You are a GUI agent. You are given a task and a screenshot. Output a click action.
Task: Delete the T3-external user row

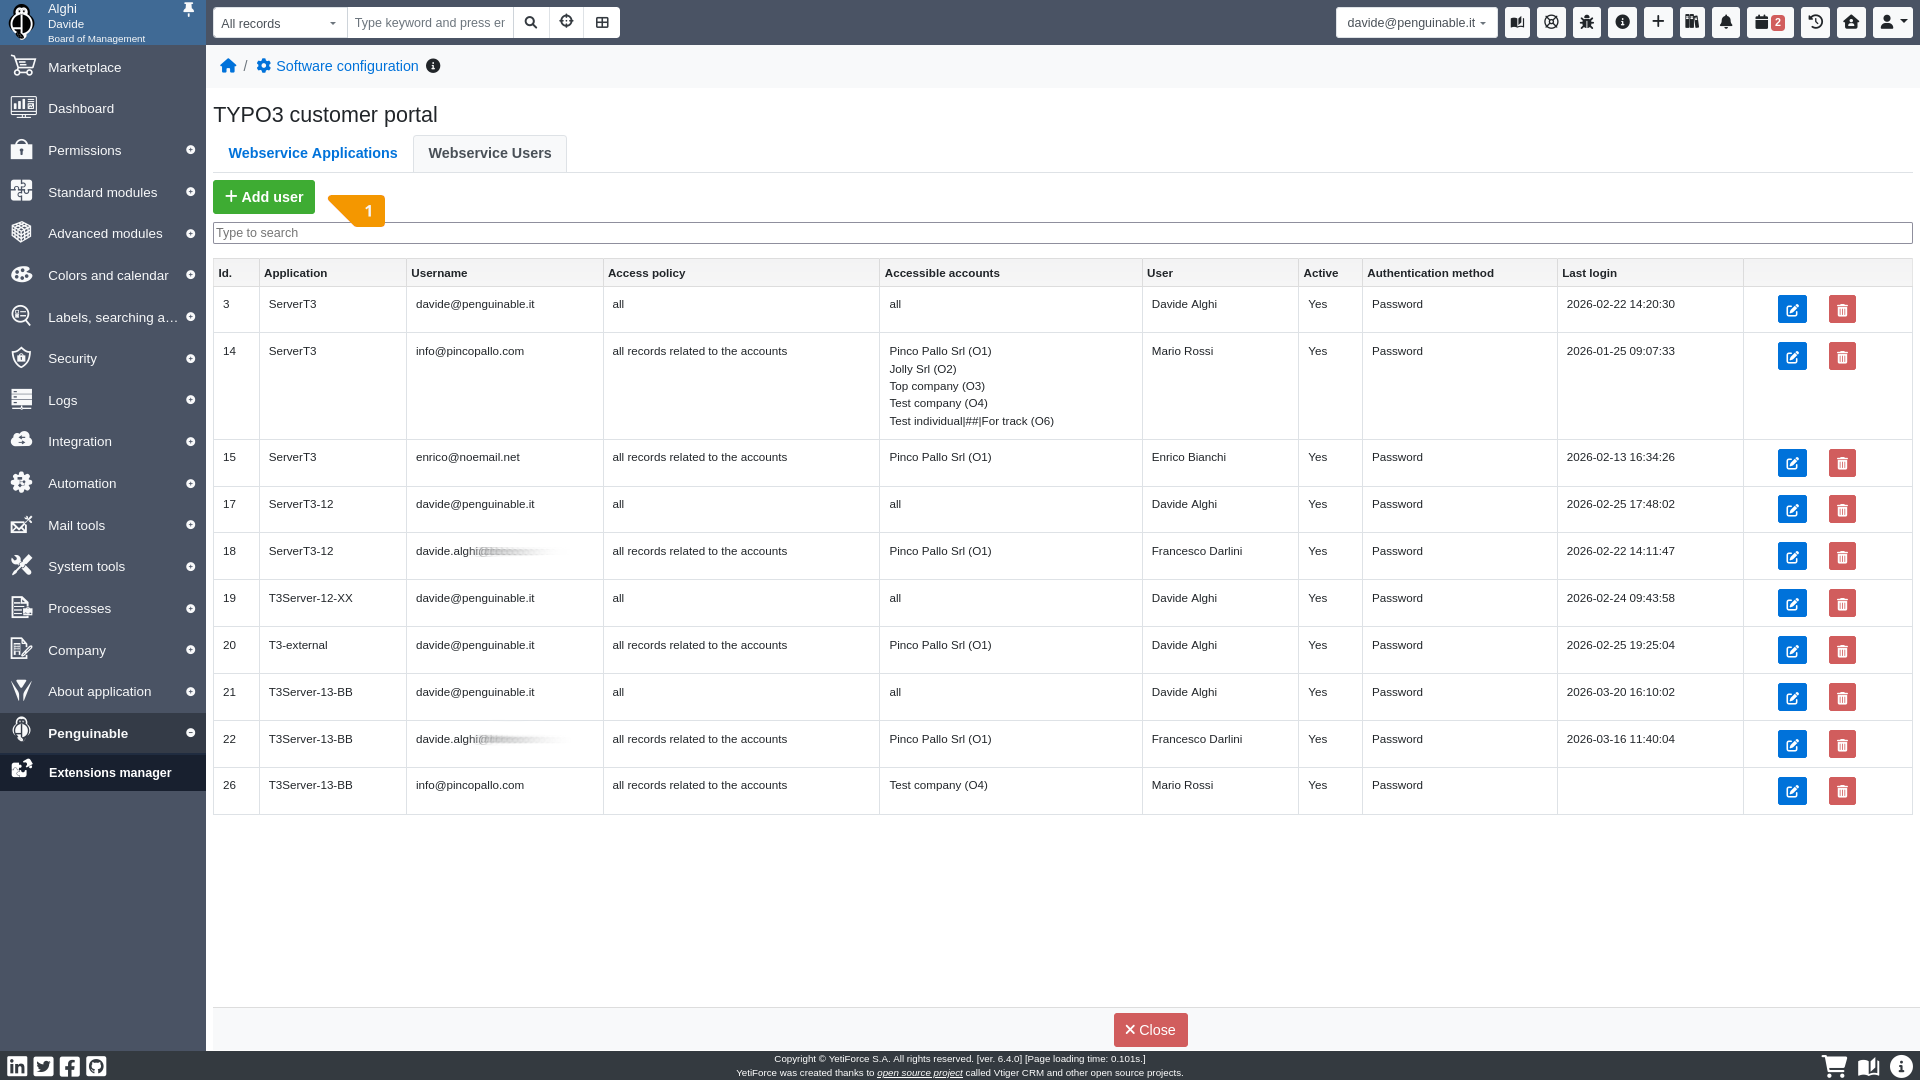(x=1841, y=651)
